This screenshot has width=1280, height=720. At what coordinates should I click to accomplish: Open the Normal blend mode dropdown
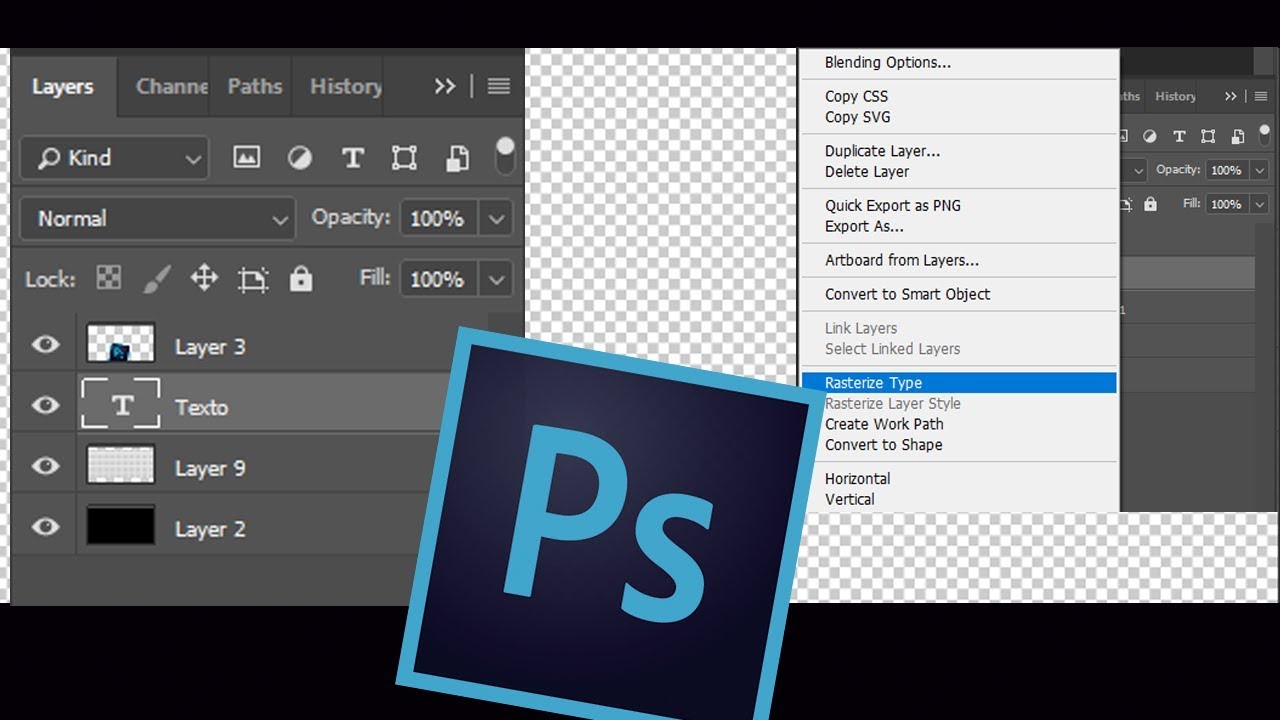[x=157, y=218]
